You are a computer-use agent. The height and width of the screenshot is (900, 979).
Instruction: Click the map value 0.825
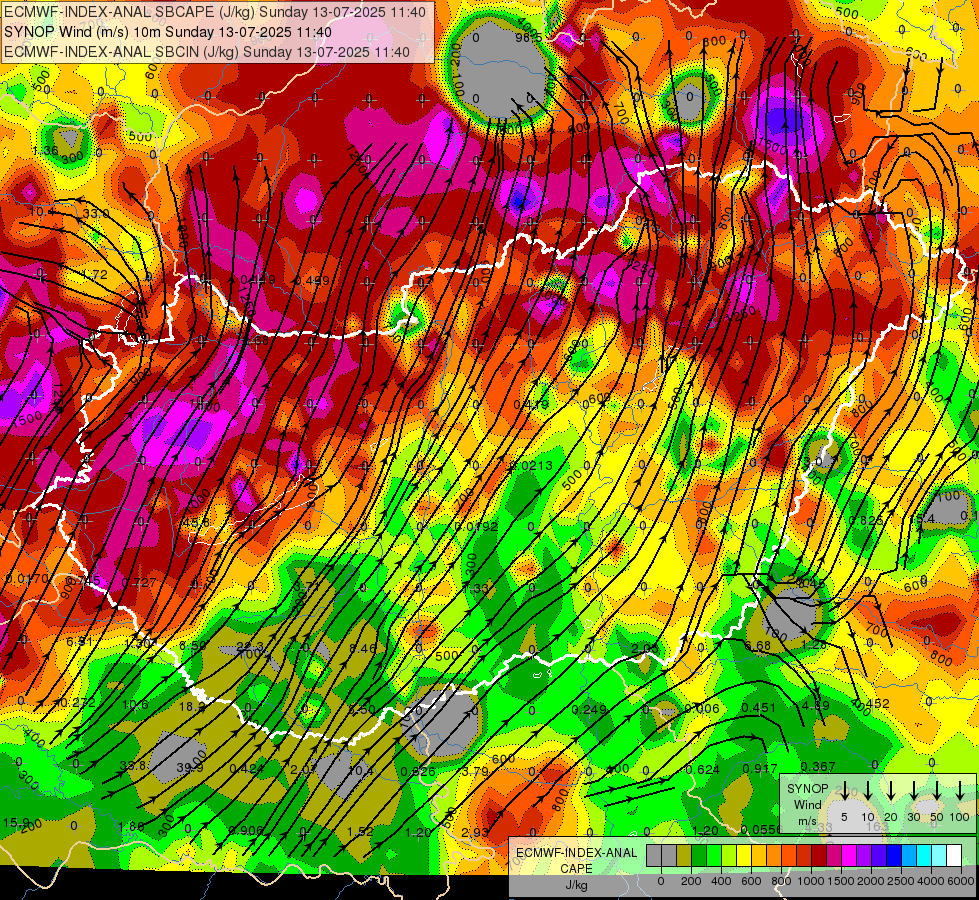[x=866, y=520]
